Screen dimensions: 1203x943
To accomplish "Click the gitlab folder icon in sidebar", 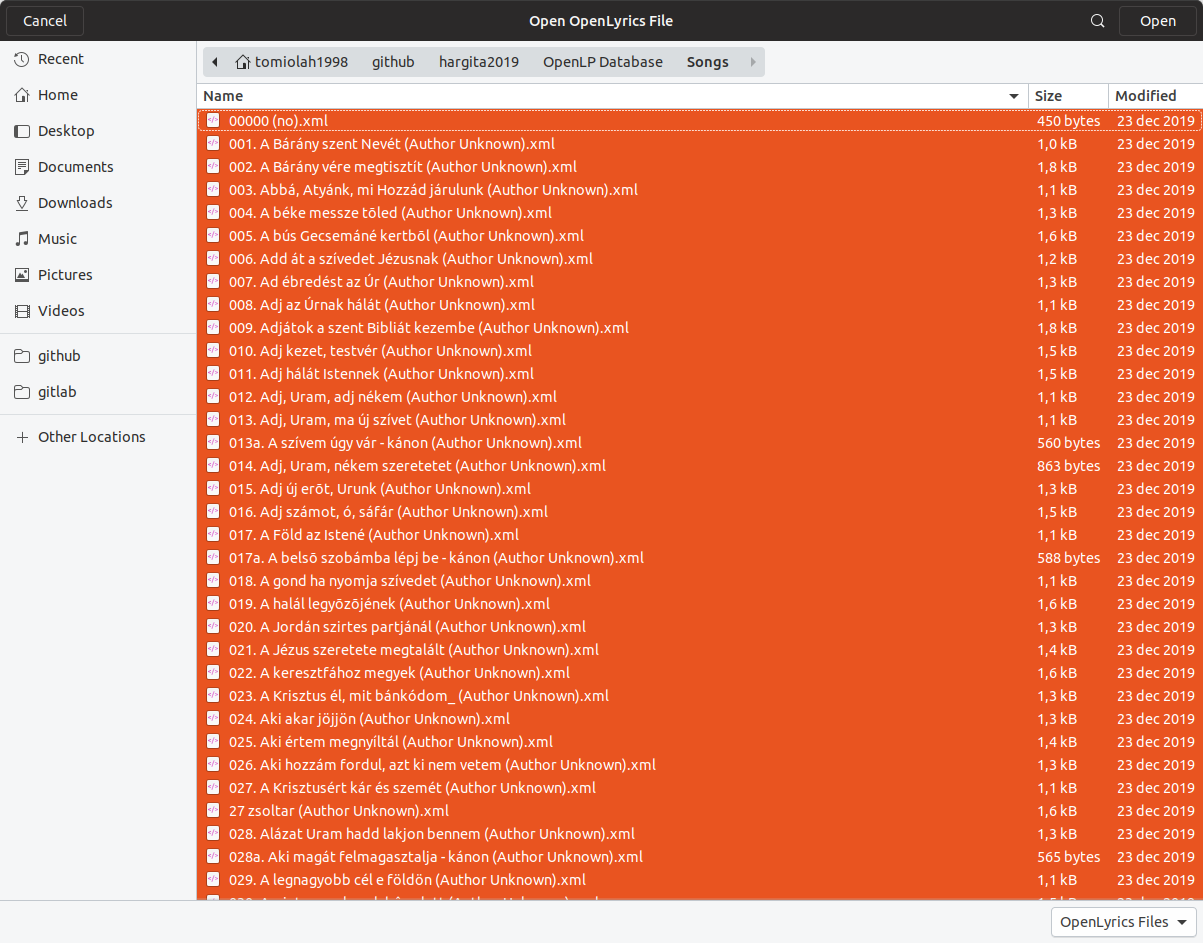I will (22, 392).
